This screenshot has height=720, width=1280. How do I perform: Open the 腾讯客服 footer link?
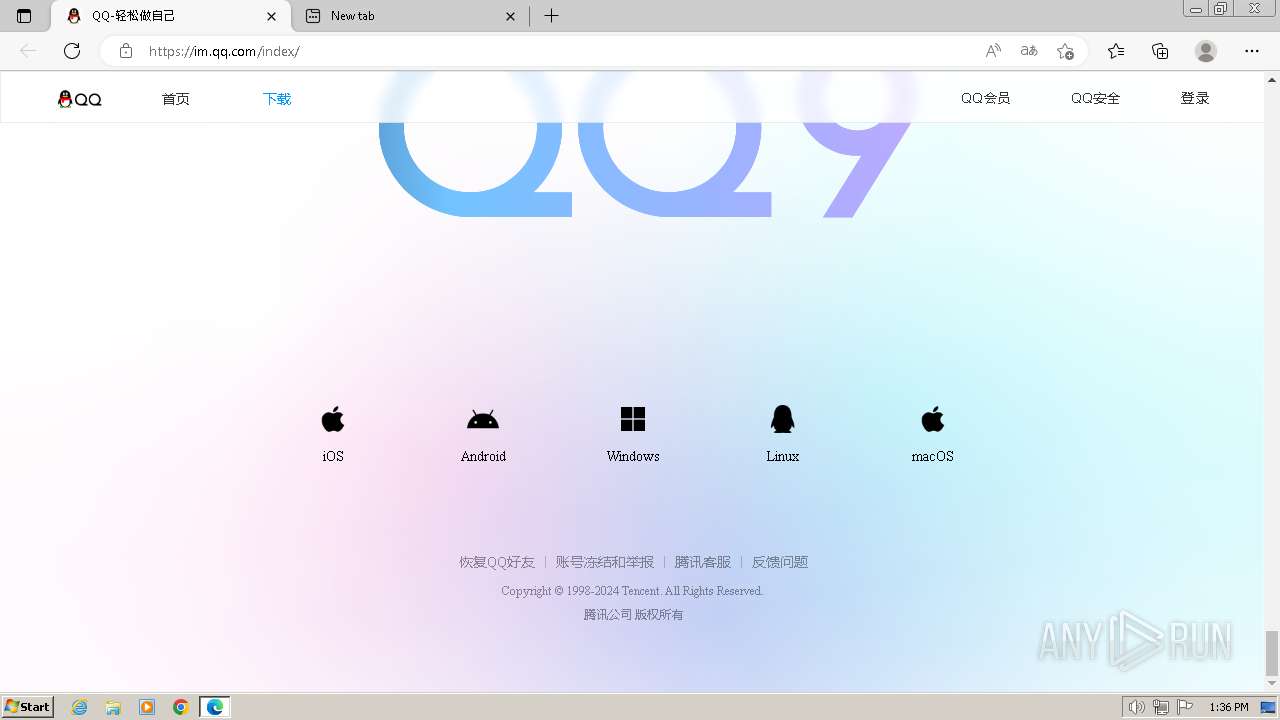tap(703, 562)
